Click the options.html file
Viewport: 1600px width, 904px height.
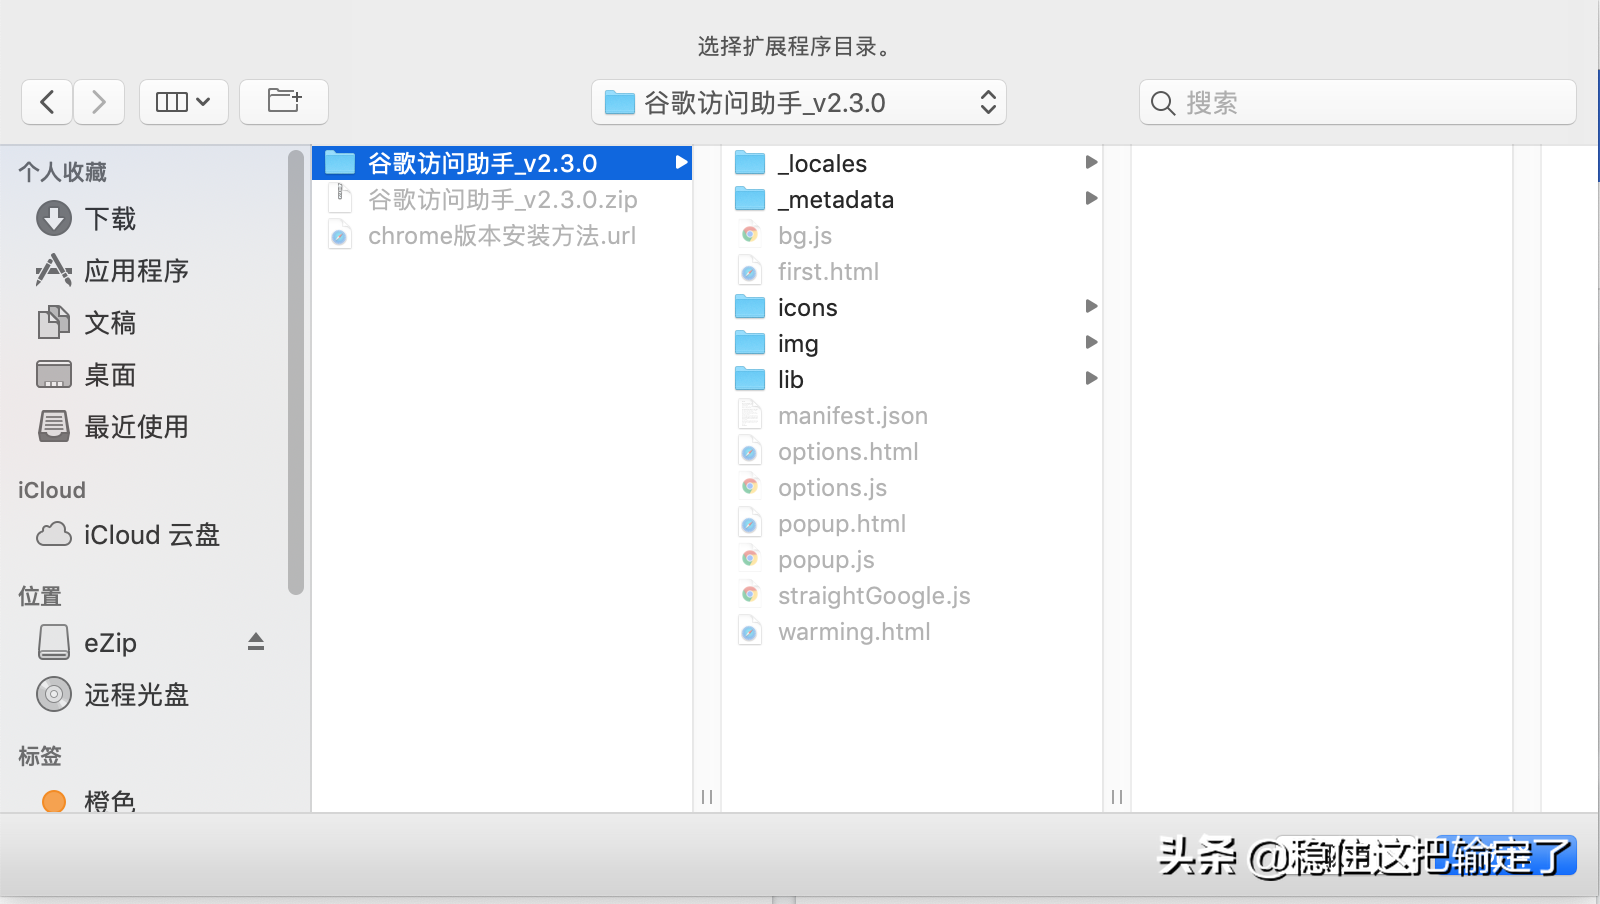coord(848,451)
